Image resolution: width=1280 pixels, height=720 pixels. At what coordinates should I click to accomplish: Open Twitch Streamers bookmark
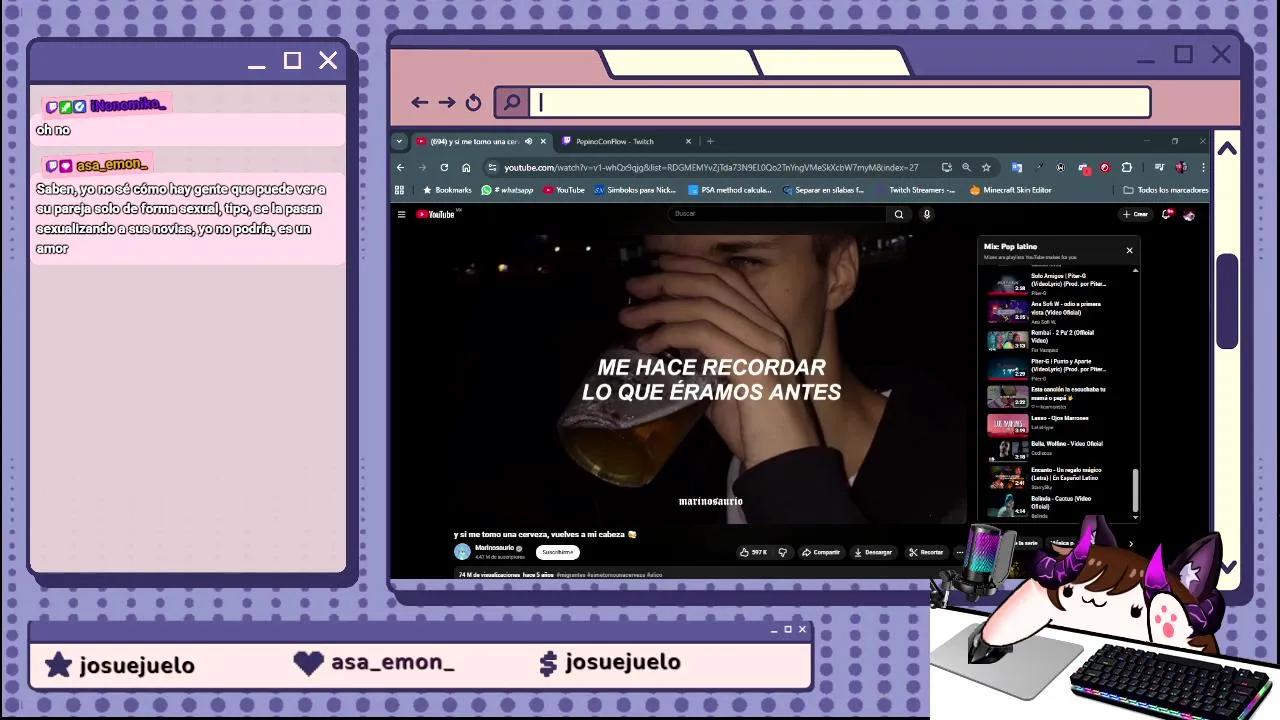click(915, 190)
